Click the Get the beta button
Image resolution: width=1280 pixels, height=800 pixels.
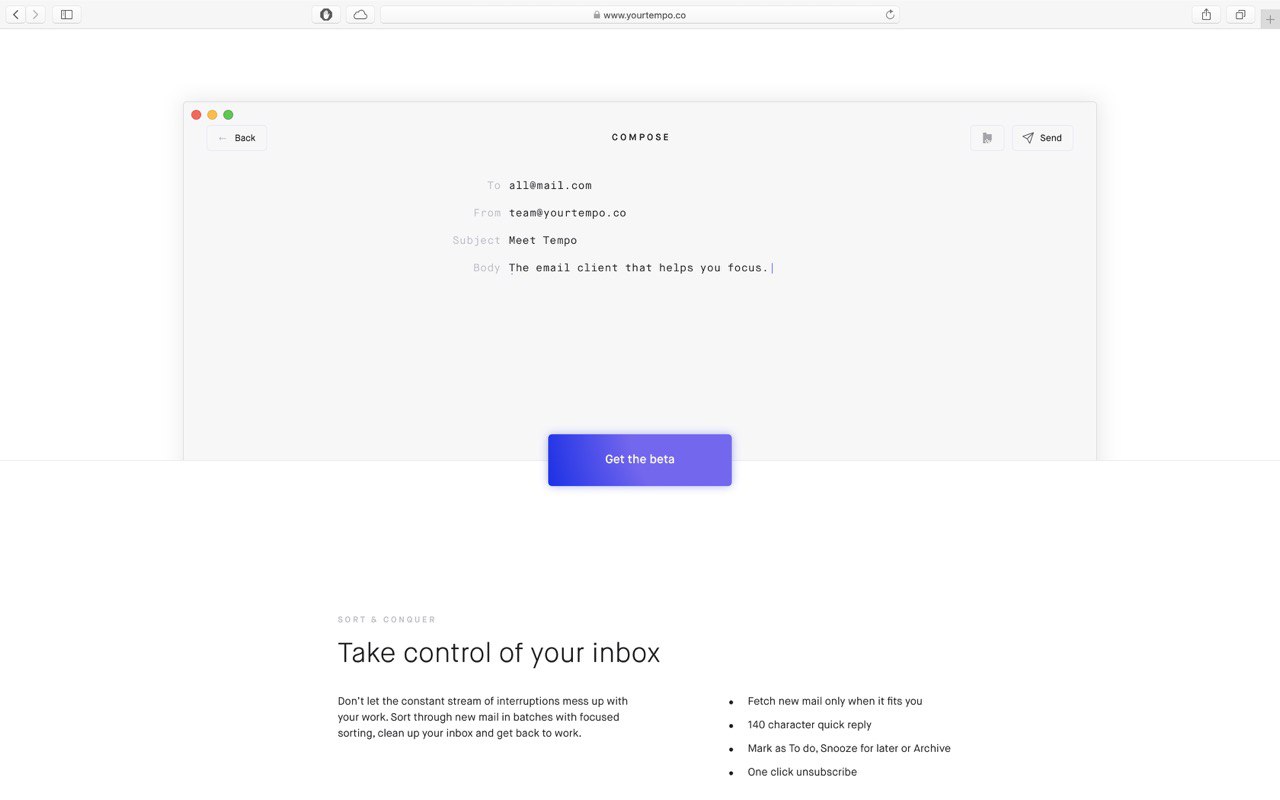pos(640,460)
